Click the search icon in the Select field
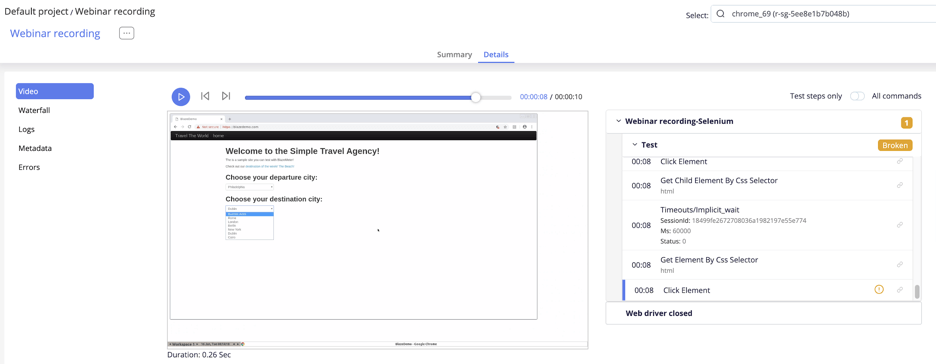The height and width of the screenshot is (364, 936). (x=721, y=14)
